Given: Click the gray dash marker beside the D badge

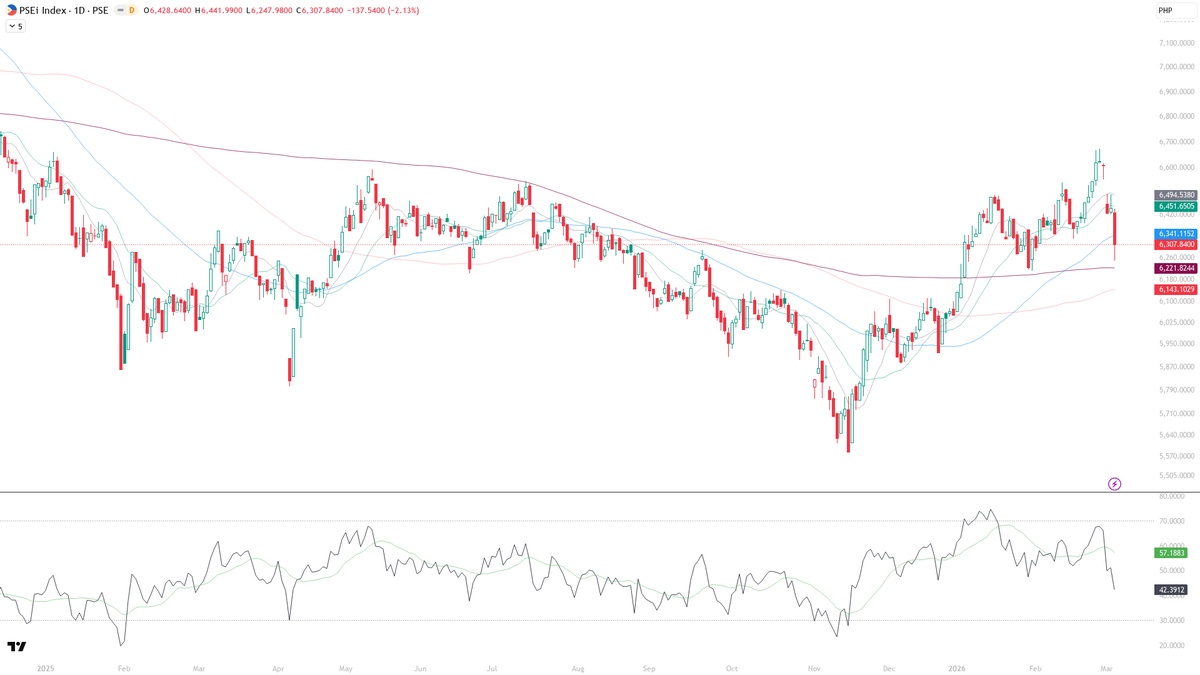Looking at the screenshot, I should coord(120,10).
